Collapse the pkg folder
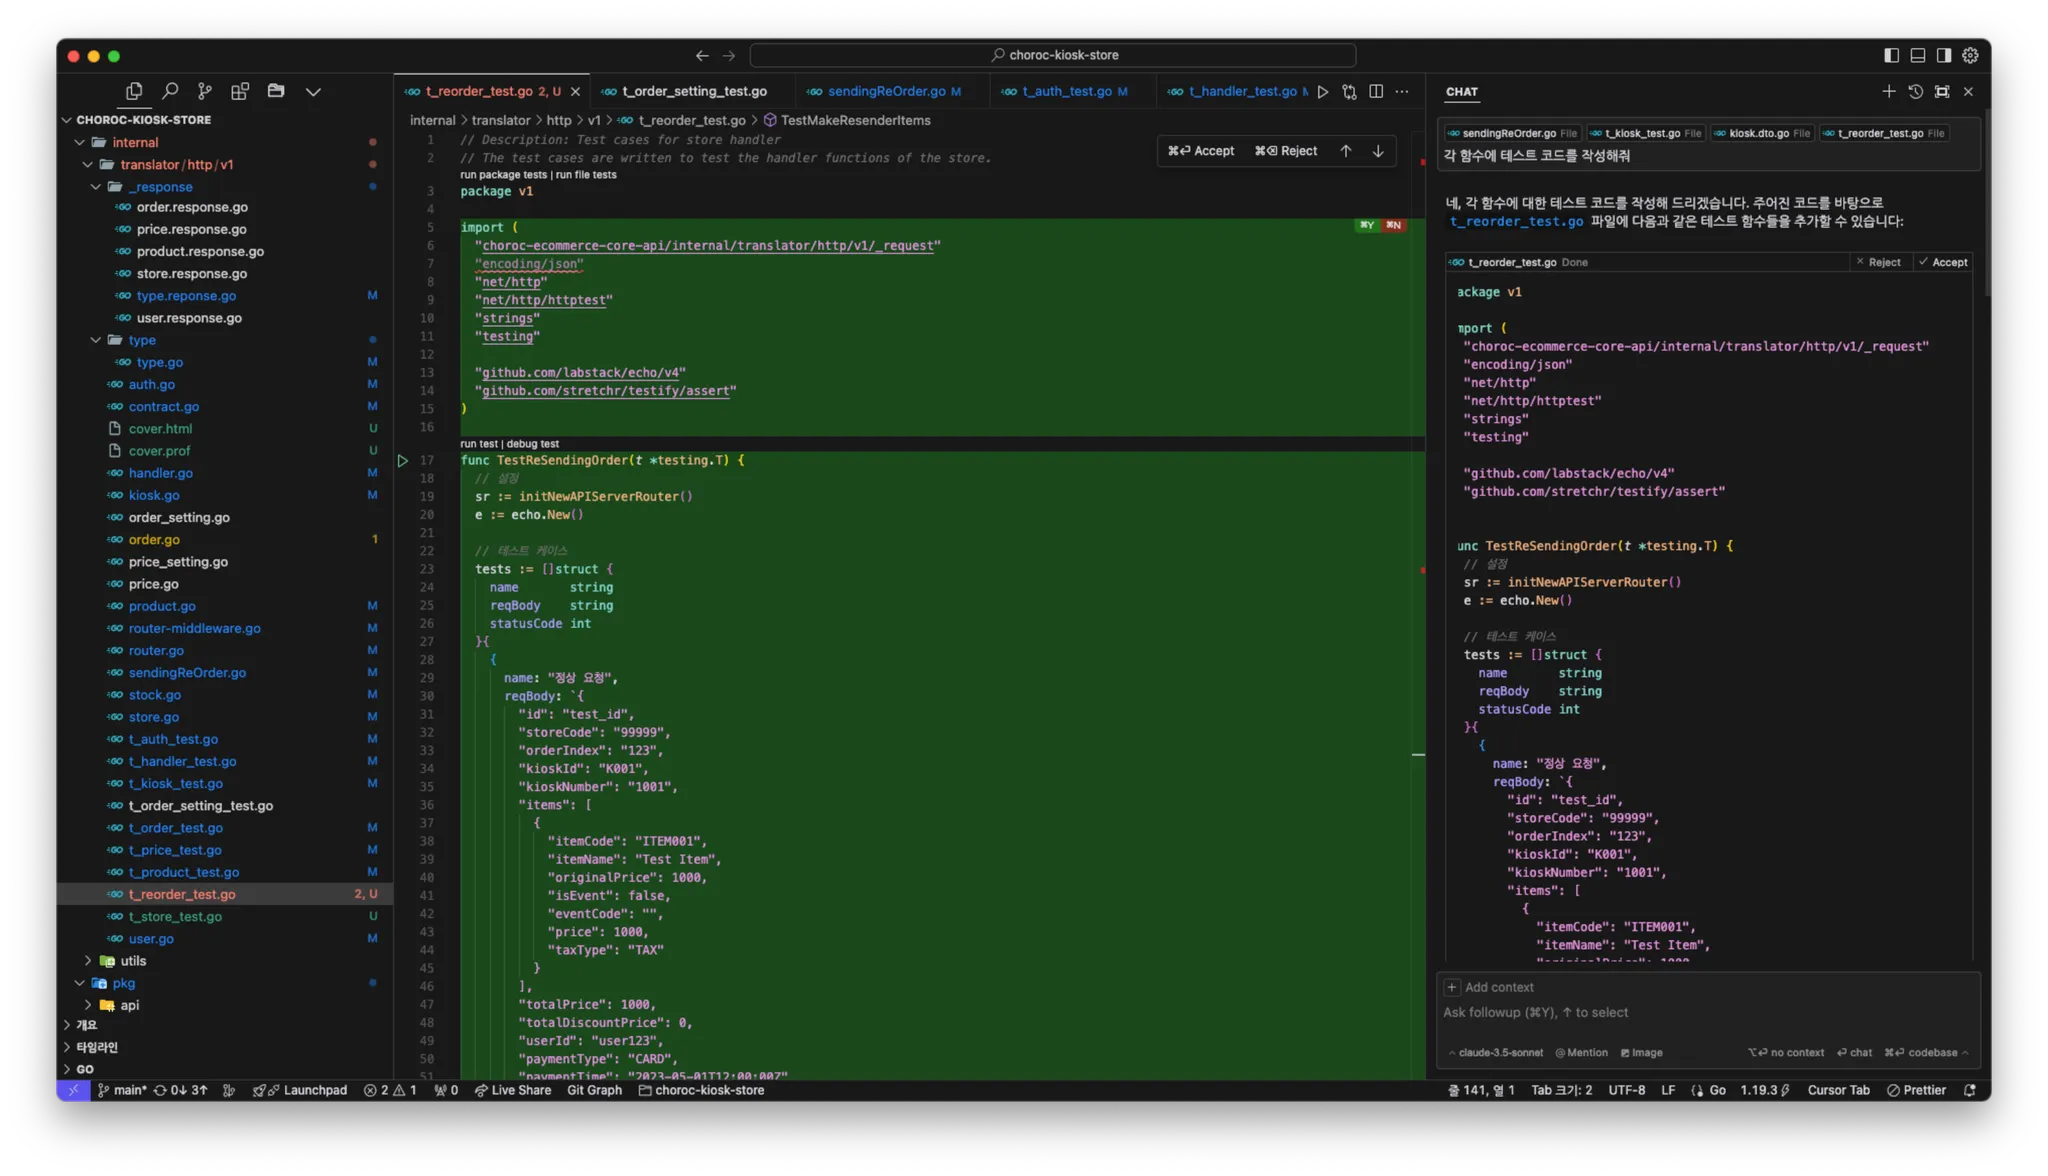 pos(123,982)
